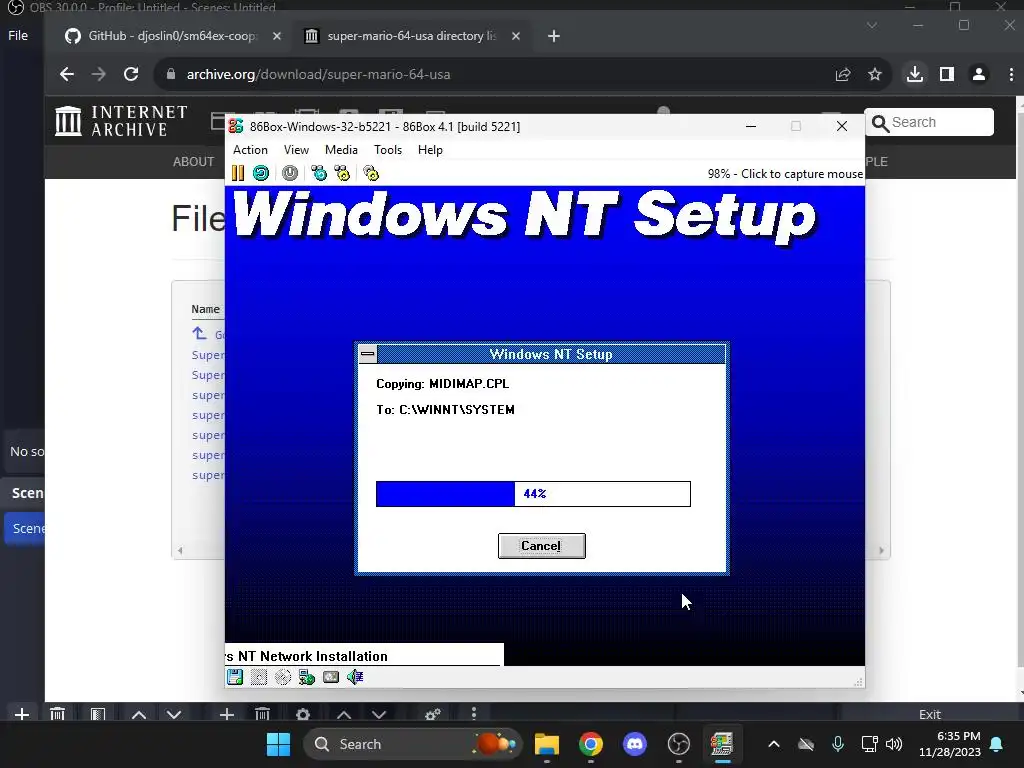Click the CD-ROM disc icon in 86Box status bar
This screenshot has width=1024, height=768.
(283, 677)
